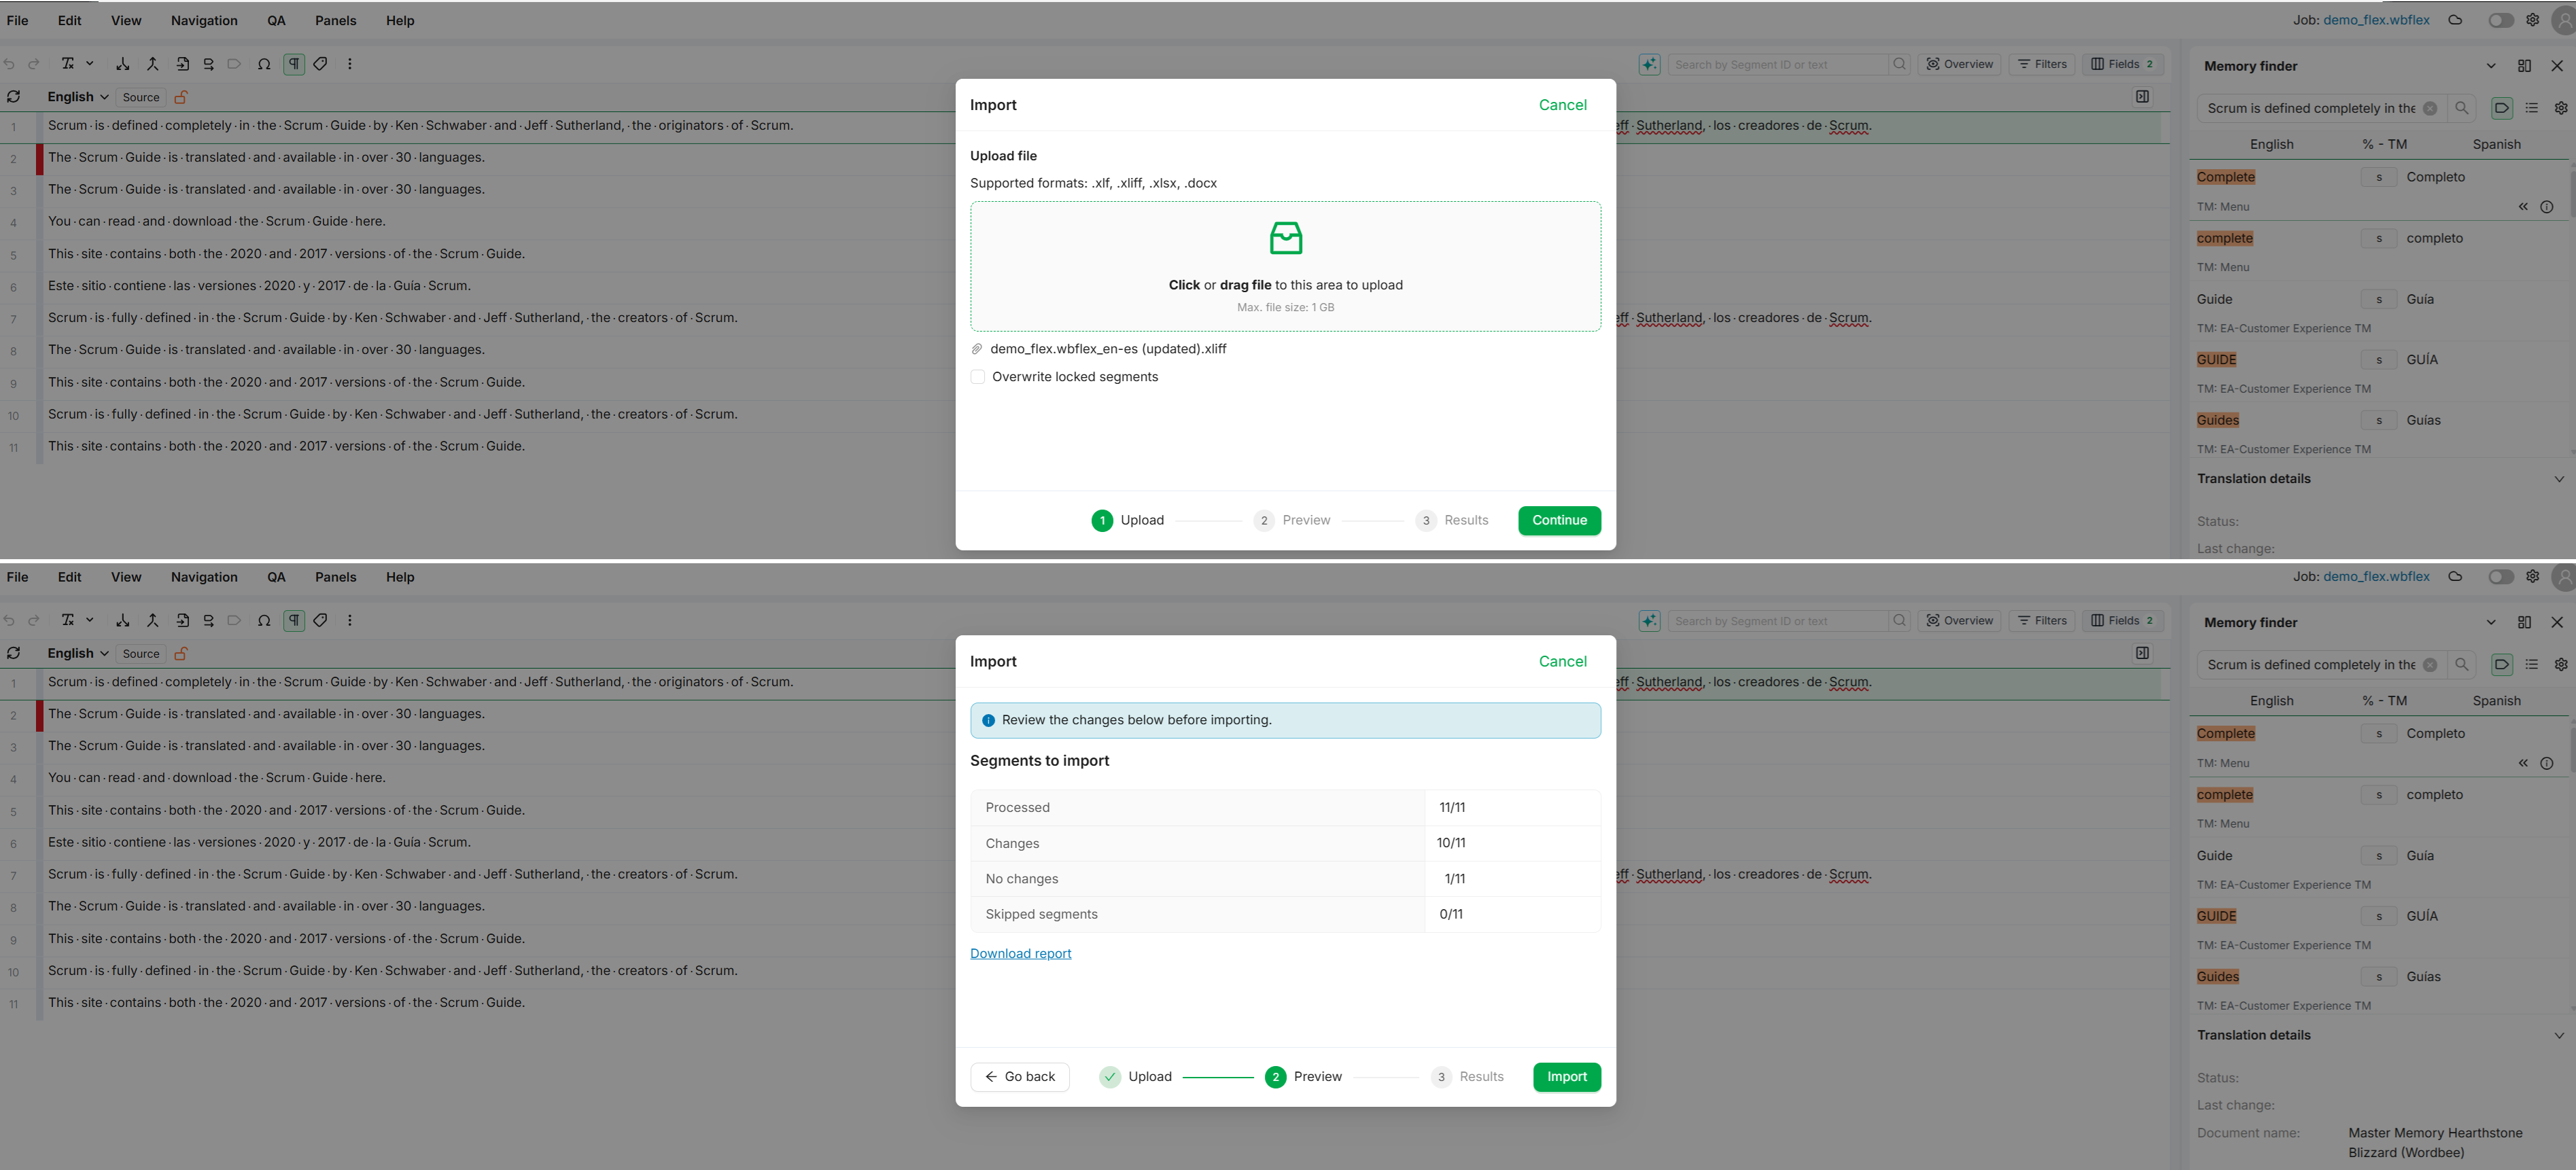Open formatting dropdown arrow in Preview-step window toolbar

[x=90, y=621]
